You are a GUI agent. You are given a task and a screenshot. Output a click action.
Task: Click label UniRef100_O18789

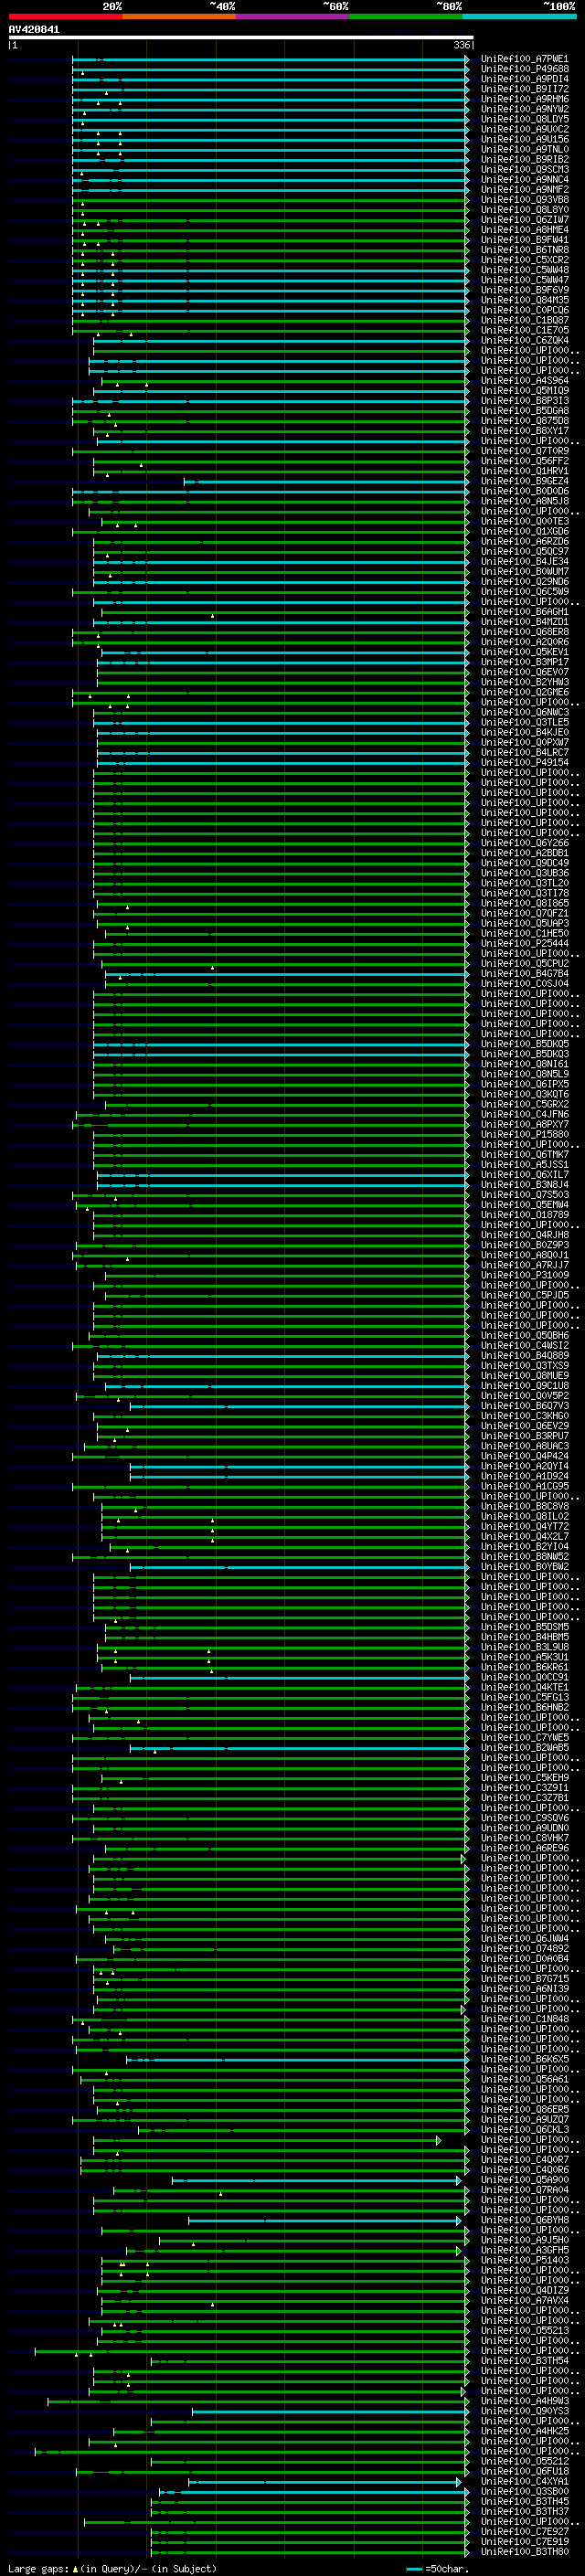tap(524, 1215)
